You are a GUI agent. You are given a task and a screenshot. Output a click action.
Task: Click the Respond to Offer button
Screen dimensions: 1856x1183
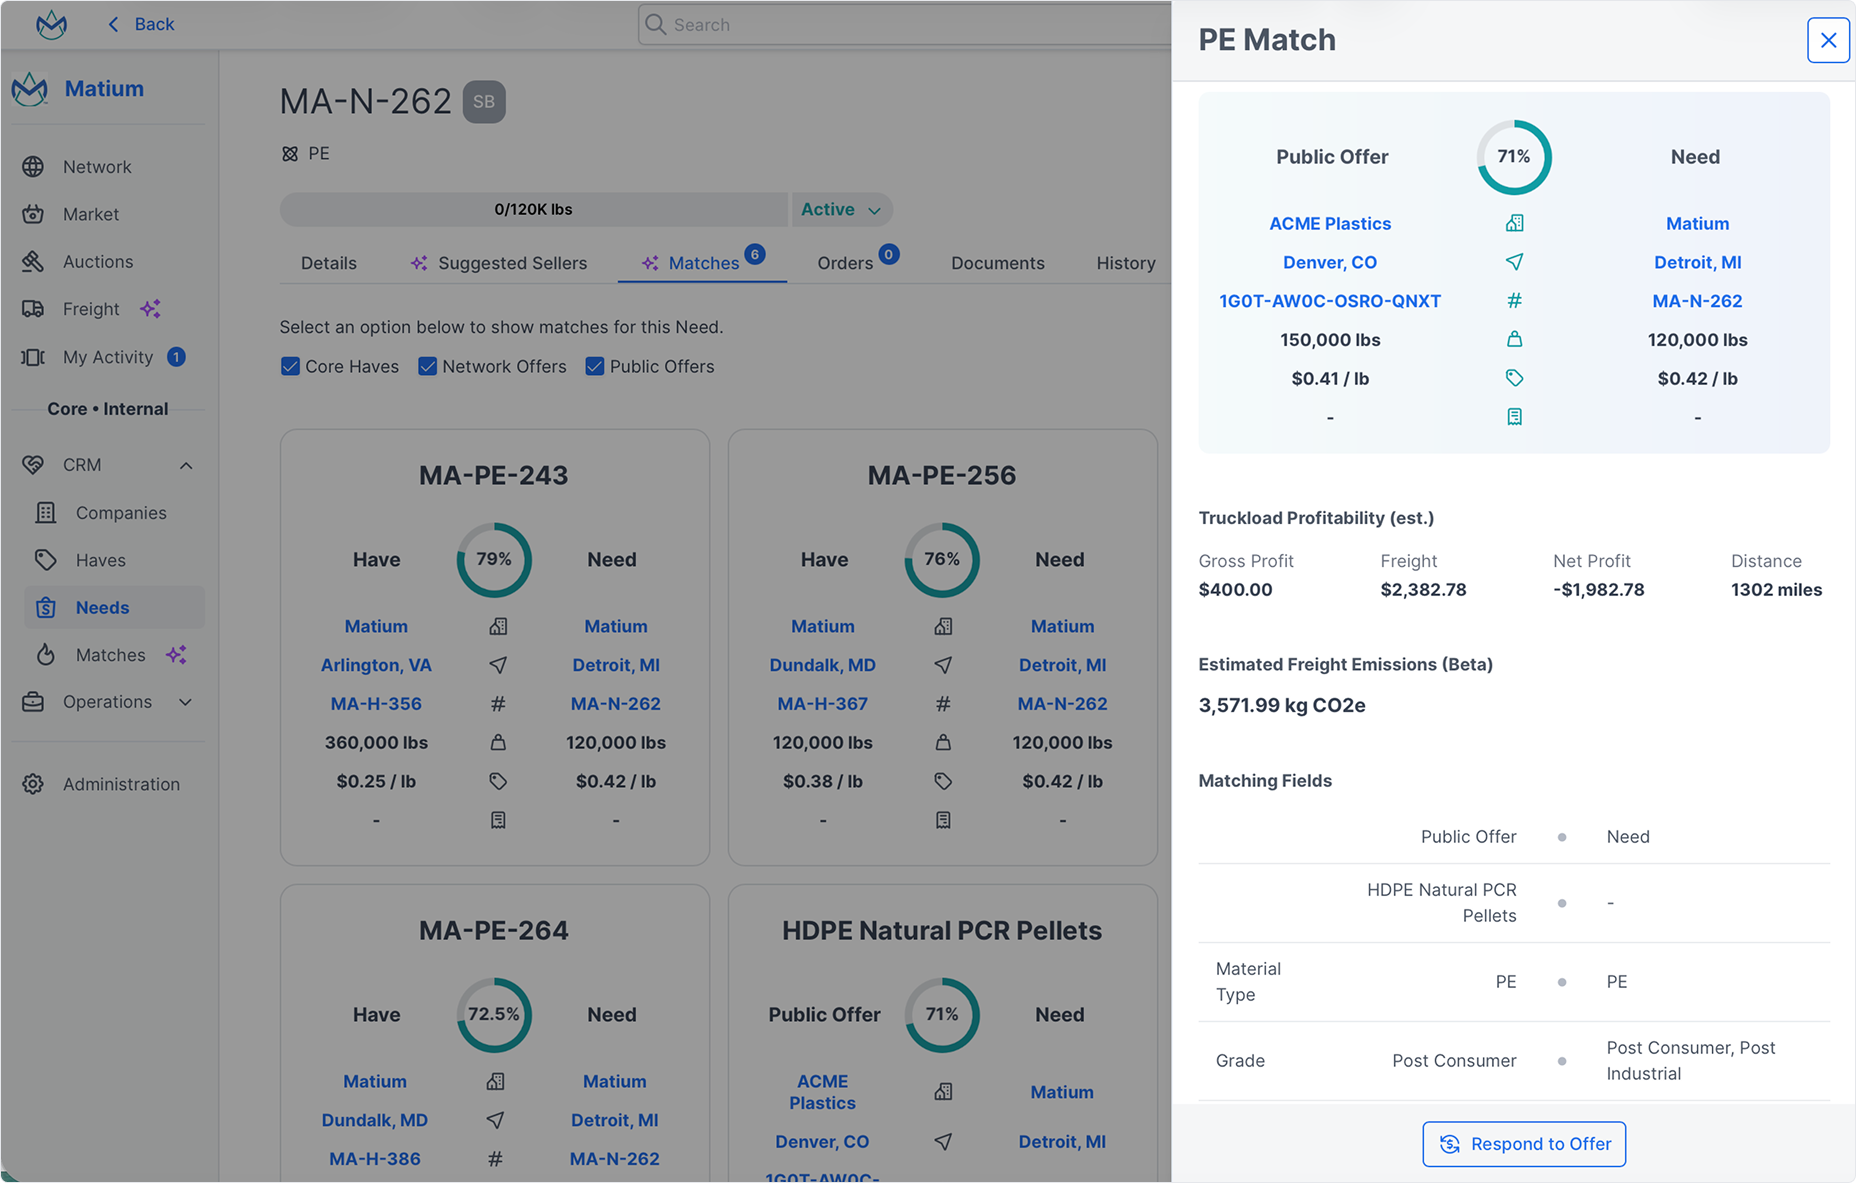(1523, 1144)
